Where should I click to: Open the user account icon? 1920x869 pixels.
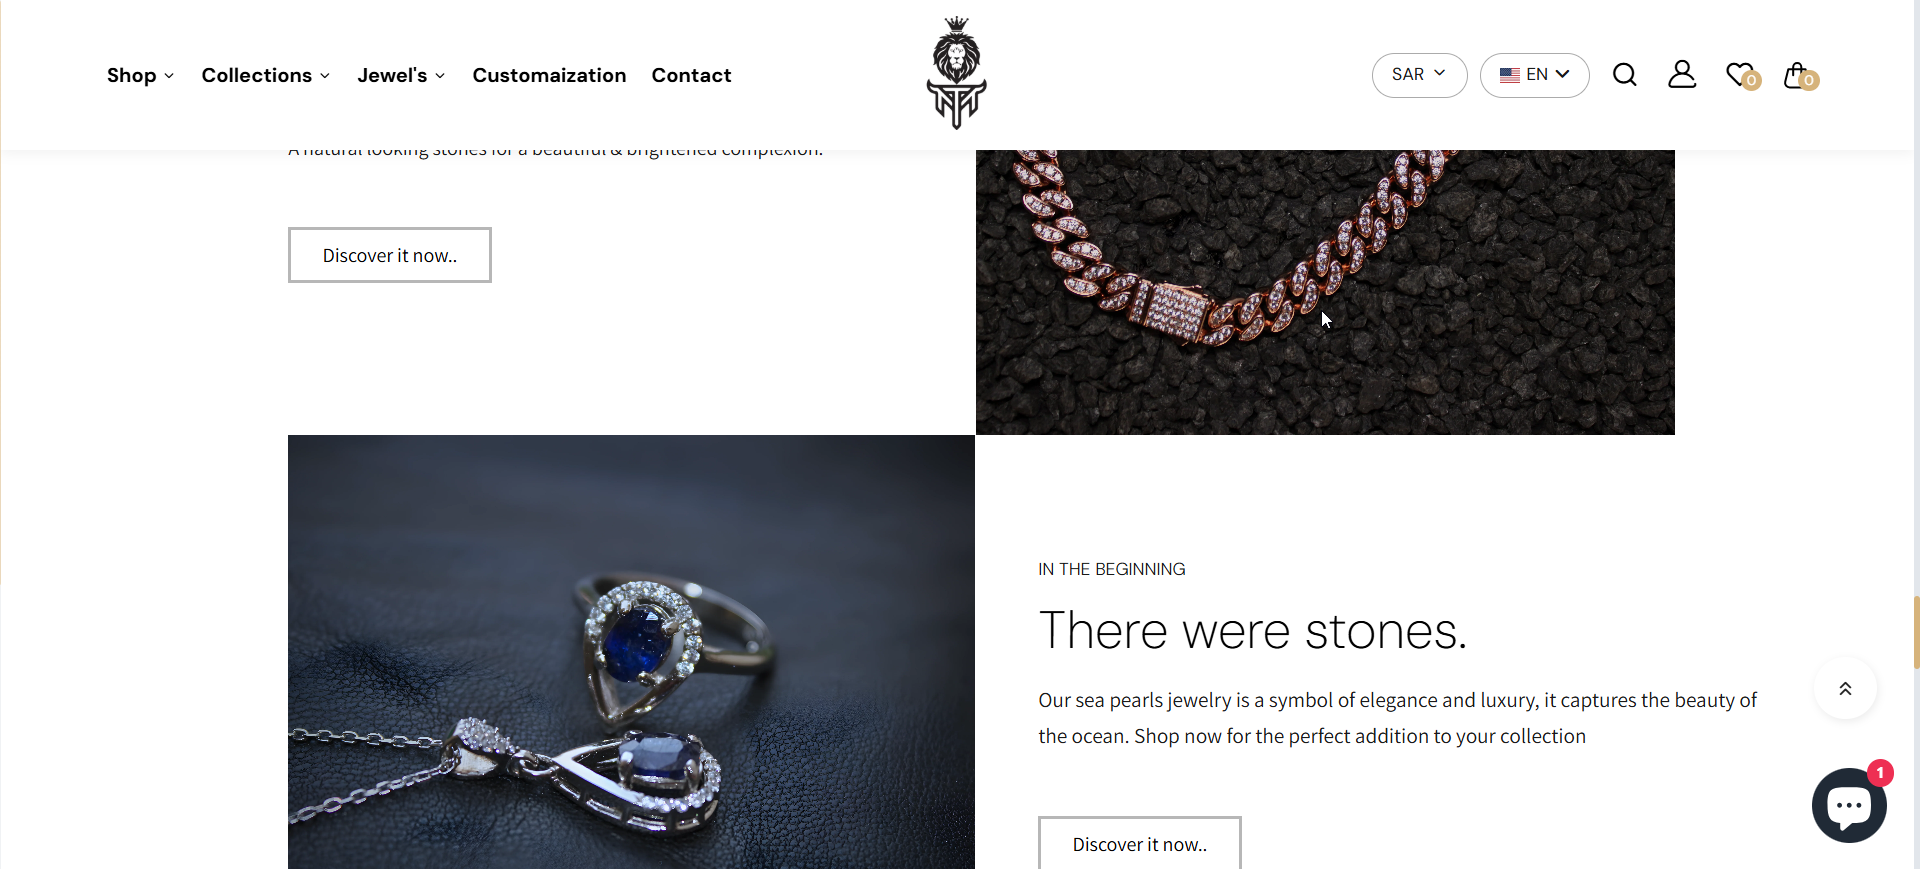pyautogui.click(x=1682, y=74)
